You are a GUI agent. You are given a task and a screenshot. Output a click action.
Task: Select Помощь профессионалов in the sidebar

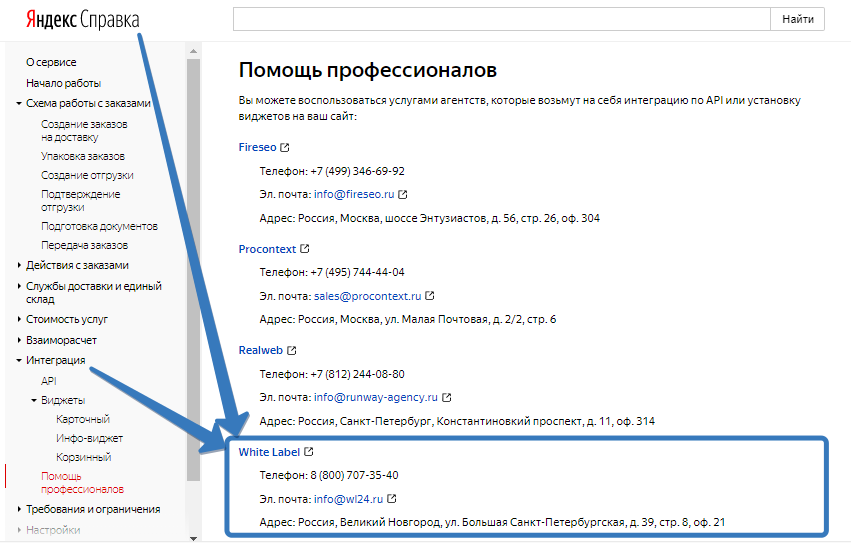(82, 483)
